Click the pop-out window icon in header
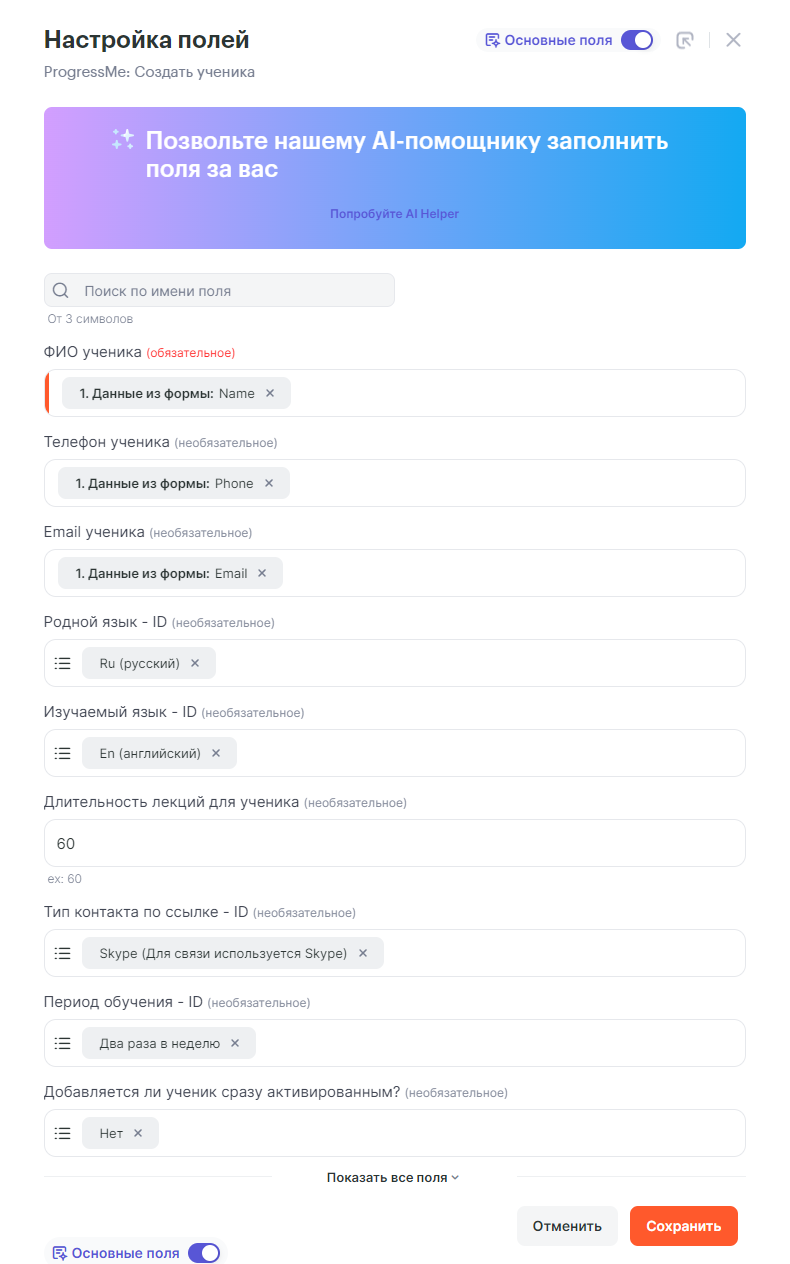Viewport: 790px width, 1264px height. point(685,40)
